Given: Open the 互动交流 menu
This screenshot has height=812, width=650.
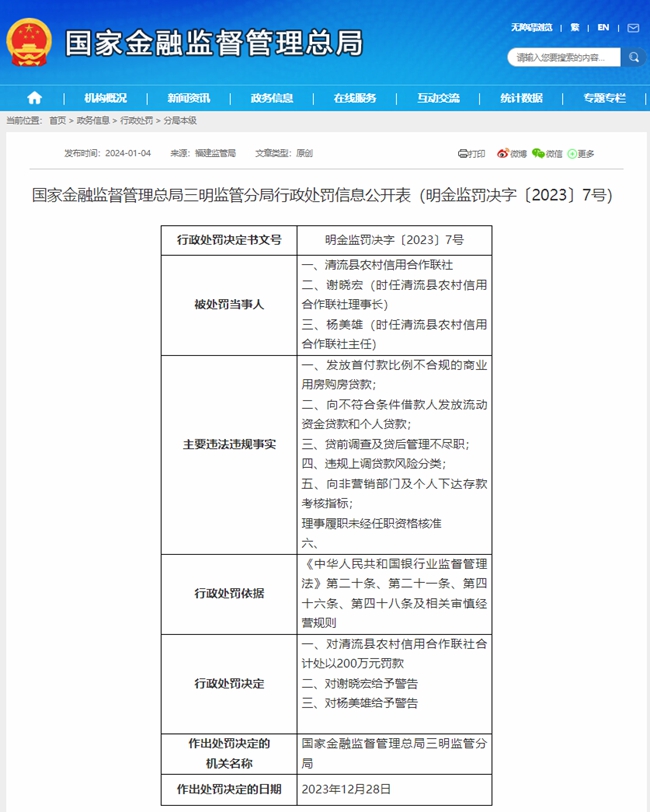Looking at the screenshot, I should tap(438, 98).
